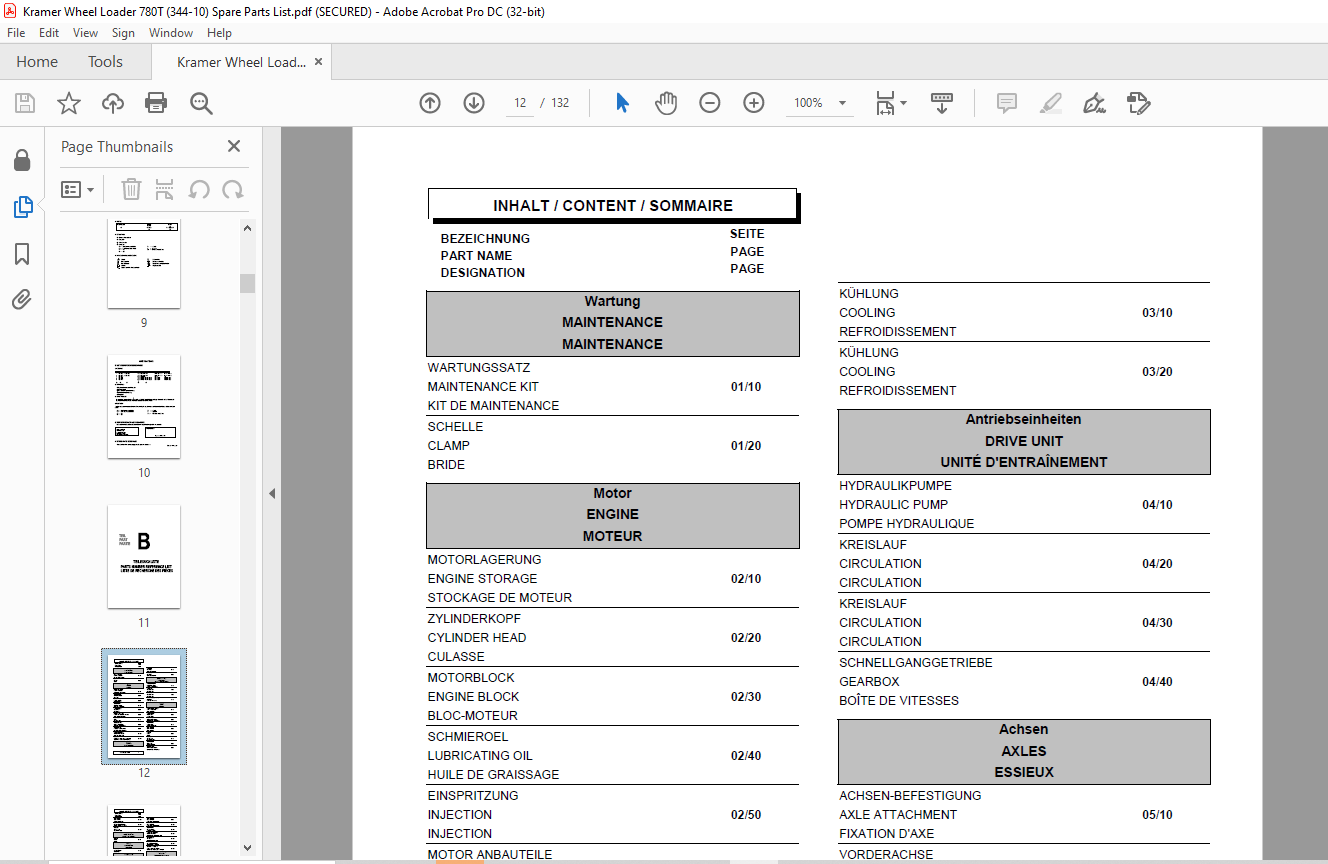Close the Page Thumbnails panel

[234, 146]
